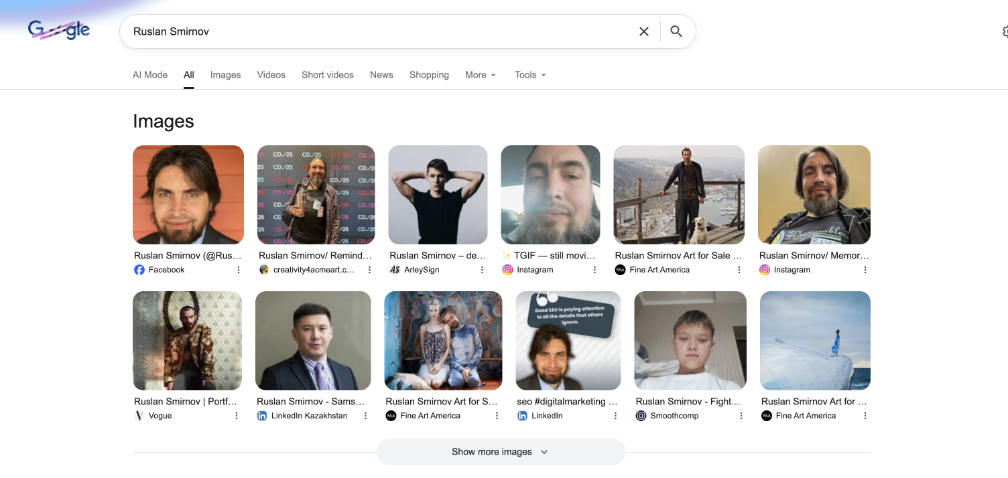This screenshot has width=1008, height=478.
Task: Expand the Tools dropdown
Action: (530, 75)
